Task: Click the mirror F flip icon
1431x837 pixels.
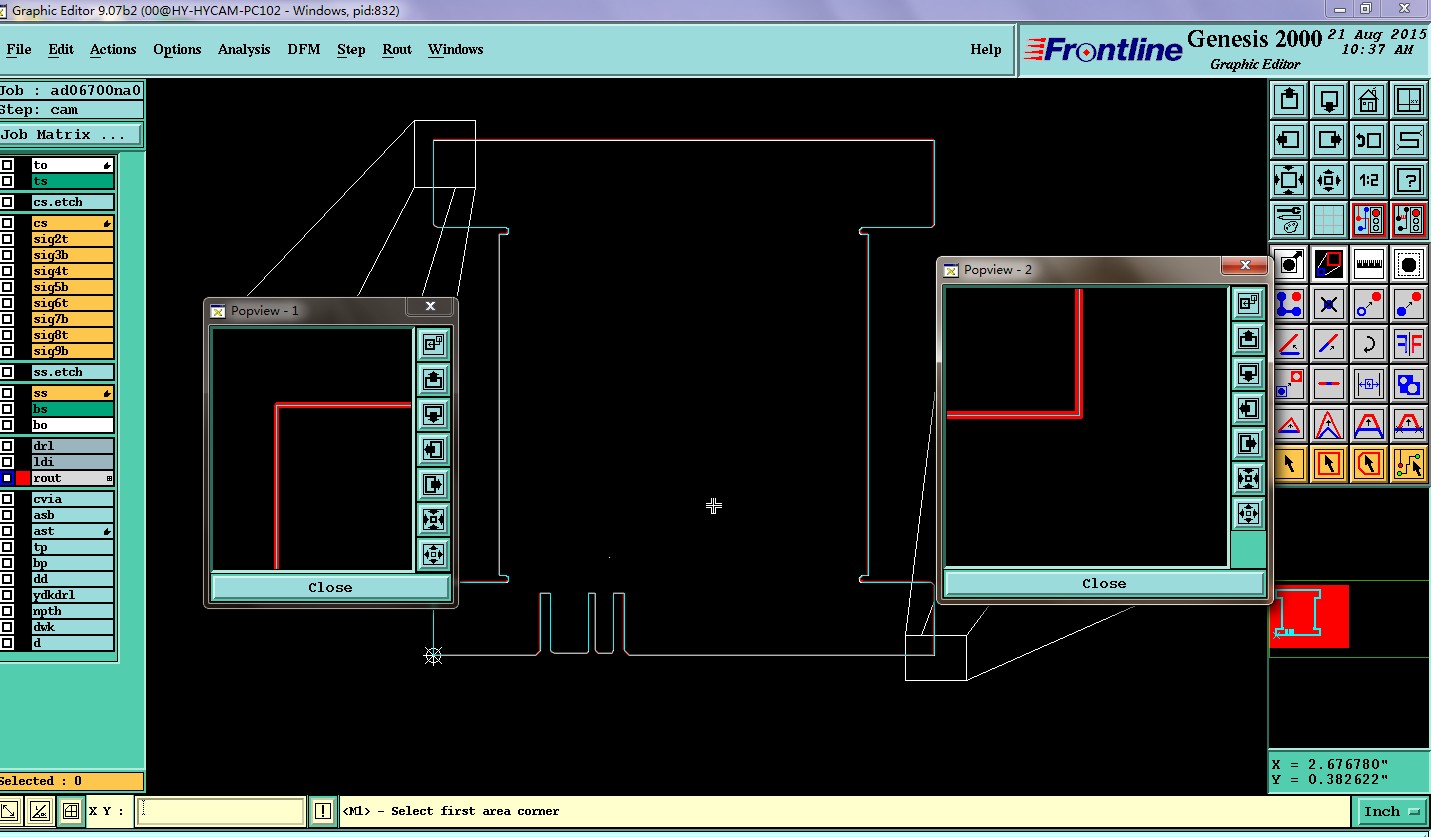Action: point(1409,344)
